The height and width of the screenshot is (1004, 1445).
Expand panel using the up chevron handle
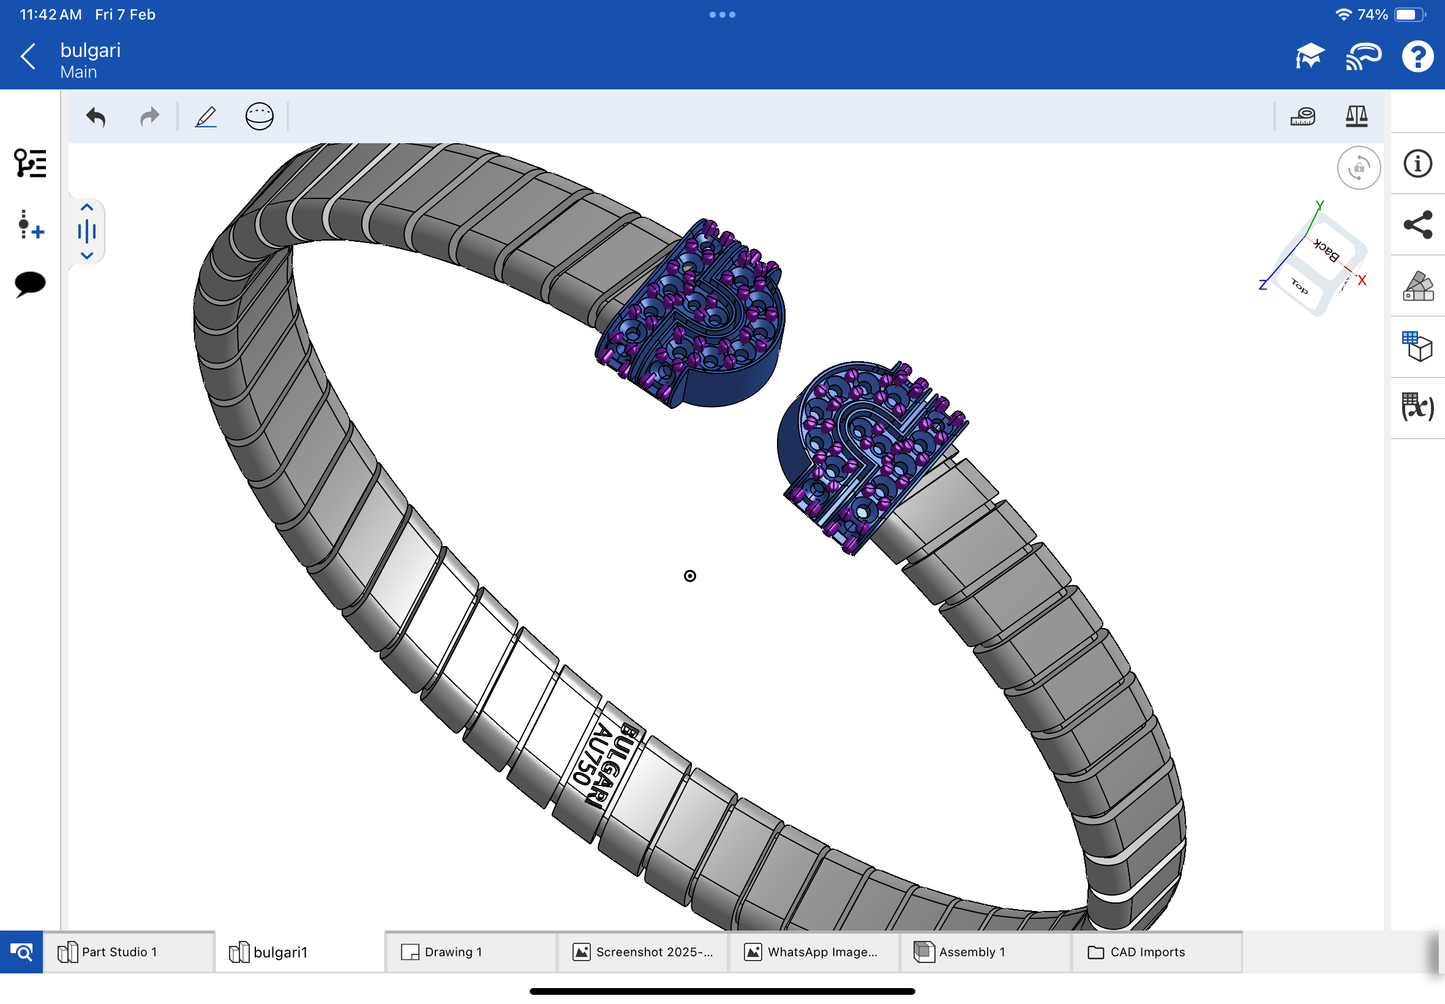(x=87, y=208)
